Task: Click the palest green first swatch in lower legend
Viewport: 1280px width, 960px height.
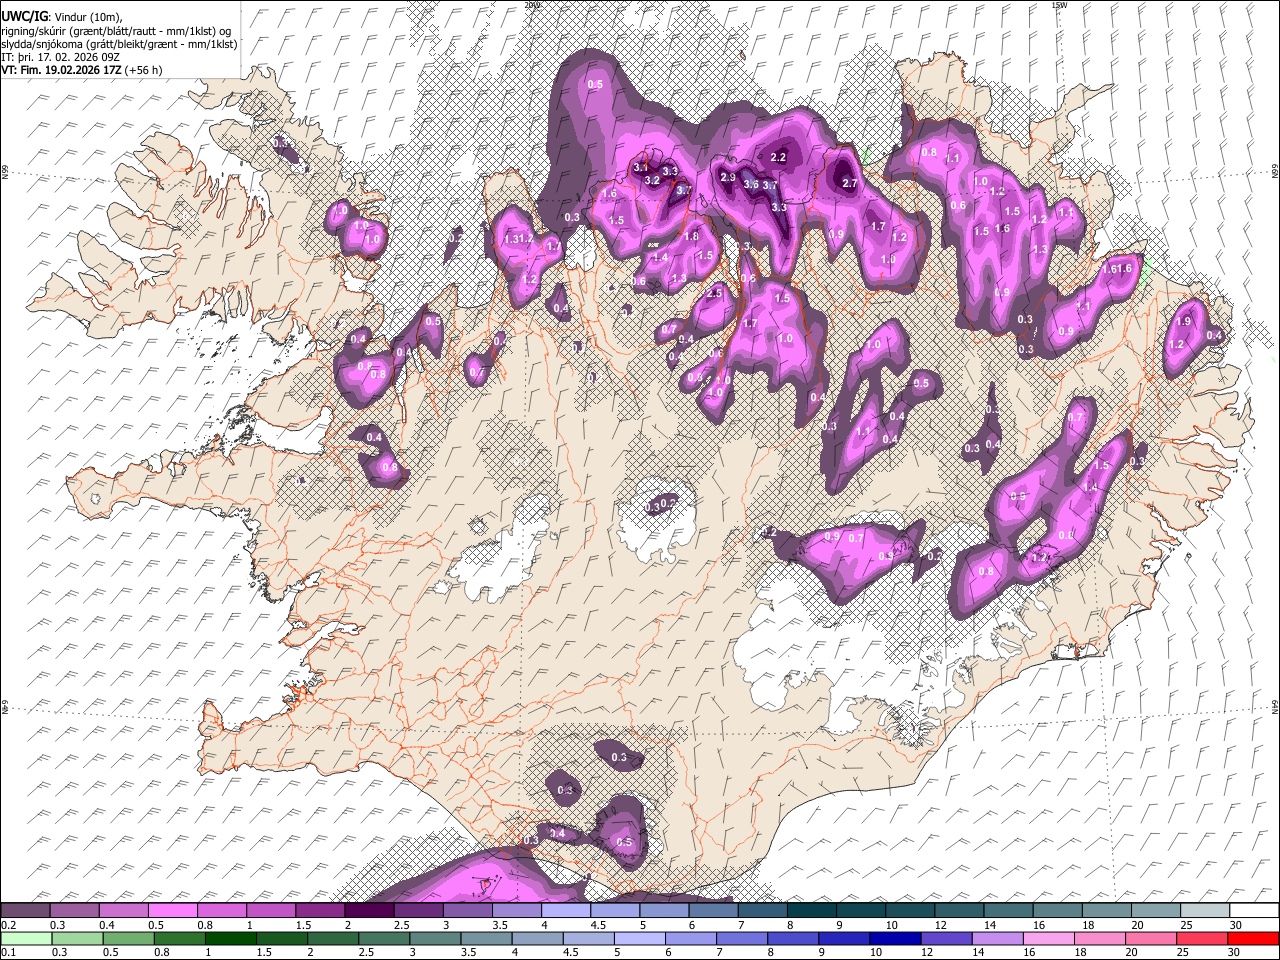Action: tap(25, 938)
